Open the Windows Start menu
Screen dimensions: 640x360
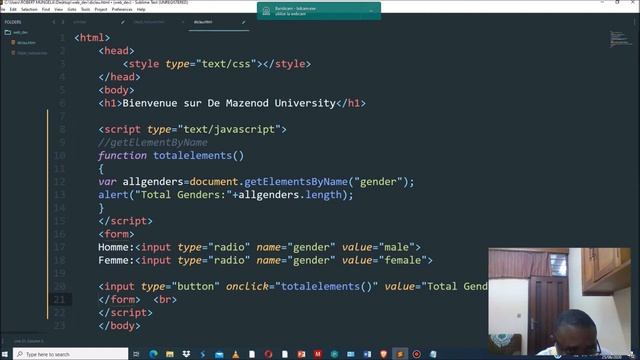(x=5, y=354)
